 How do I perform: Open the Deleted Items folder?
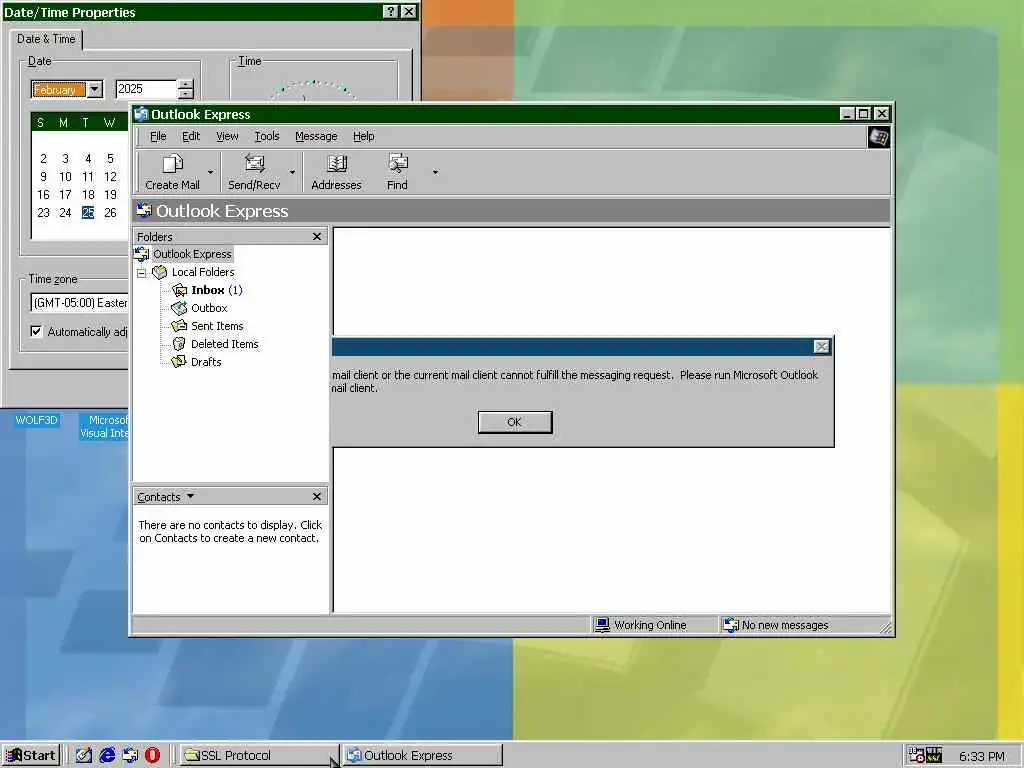(x=225, y=344)
